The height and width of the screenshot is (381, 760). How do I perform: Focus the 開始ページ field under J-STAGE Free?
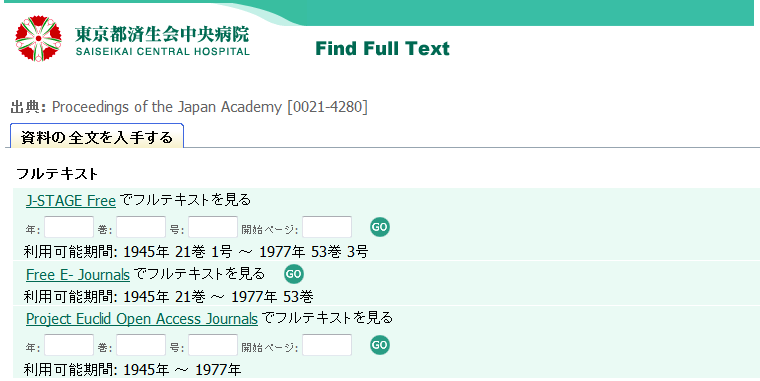click(327, 227)
